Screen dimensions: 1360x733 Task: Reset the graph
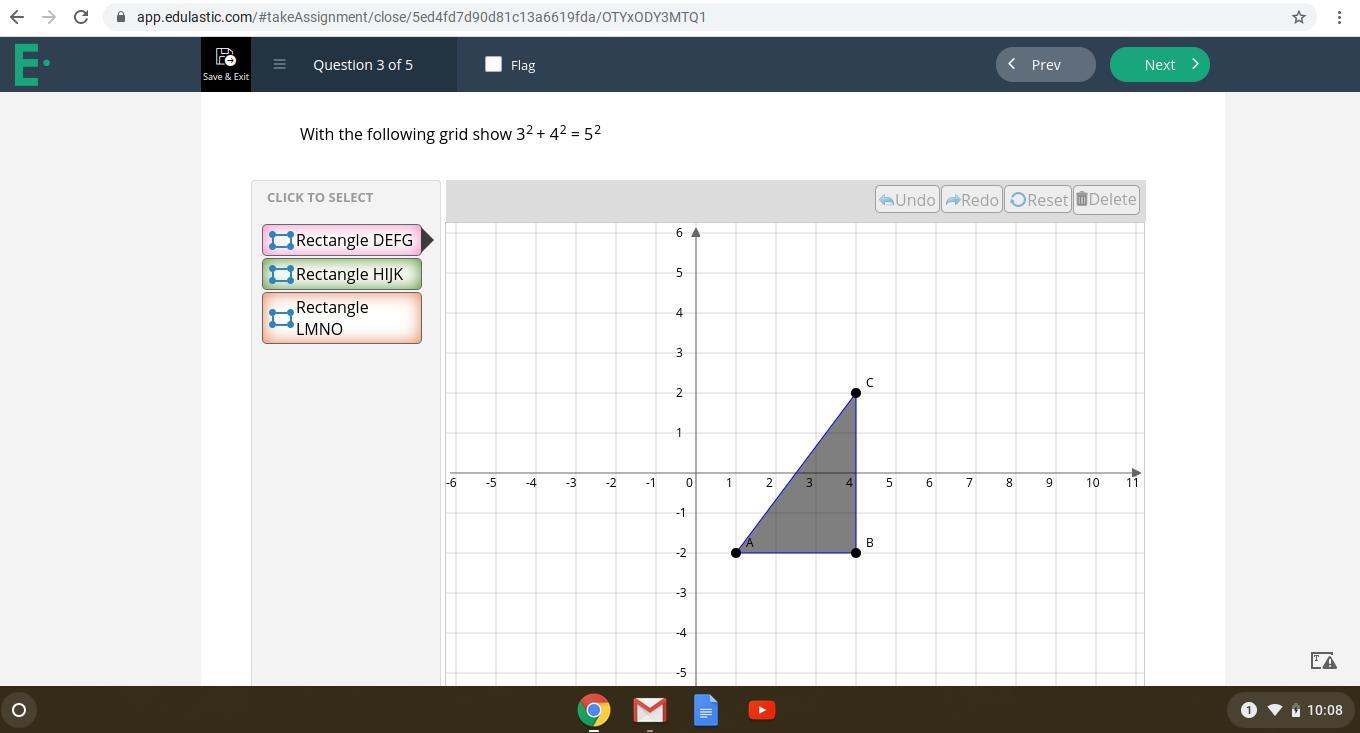(1038, 199)
